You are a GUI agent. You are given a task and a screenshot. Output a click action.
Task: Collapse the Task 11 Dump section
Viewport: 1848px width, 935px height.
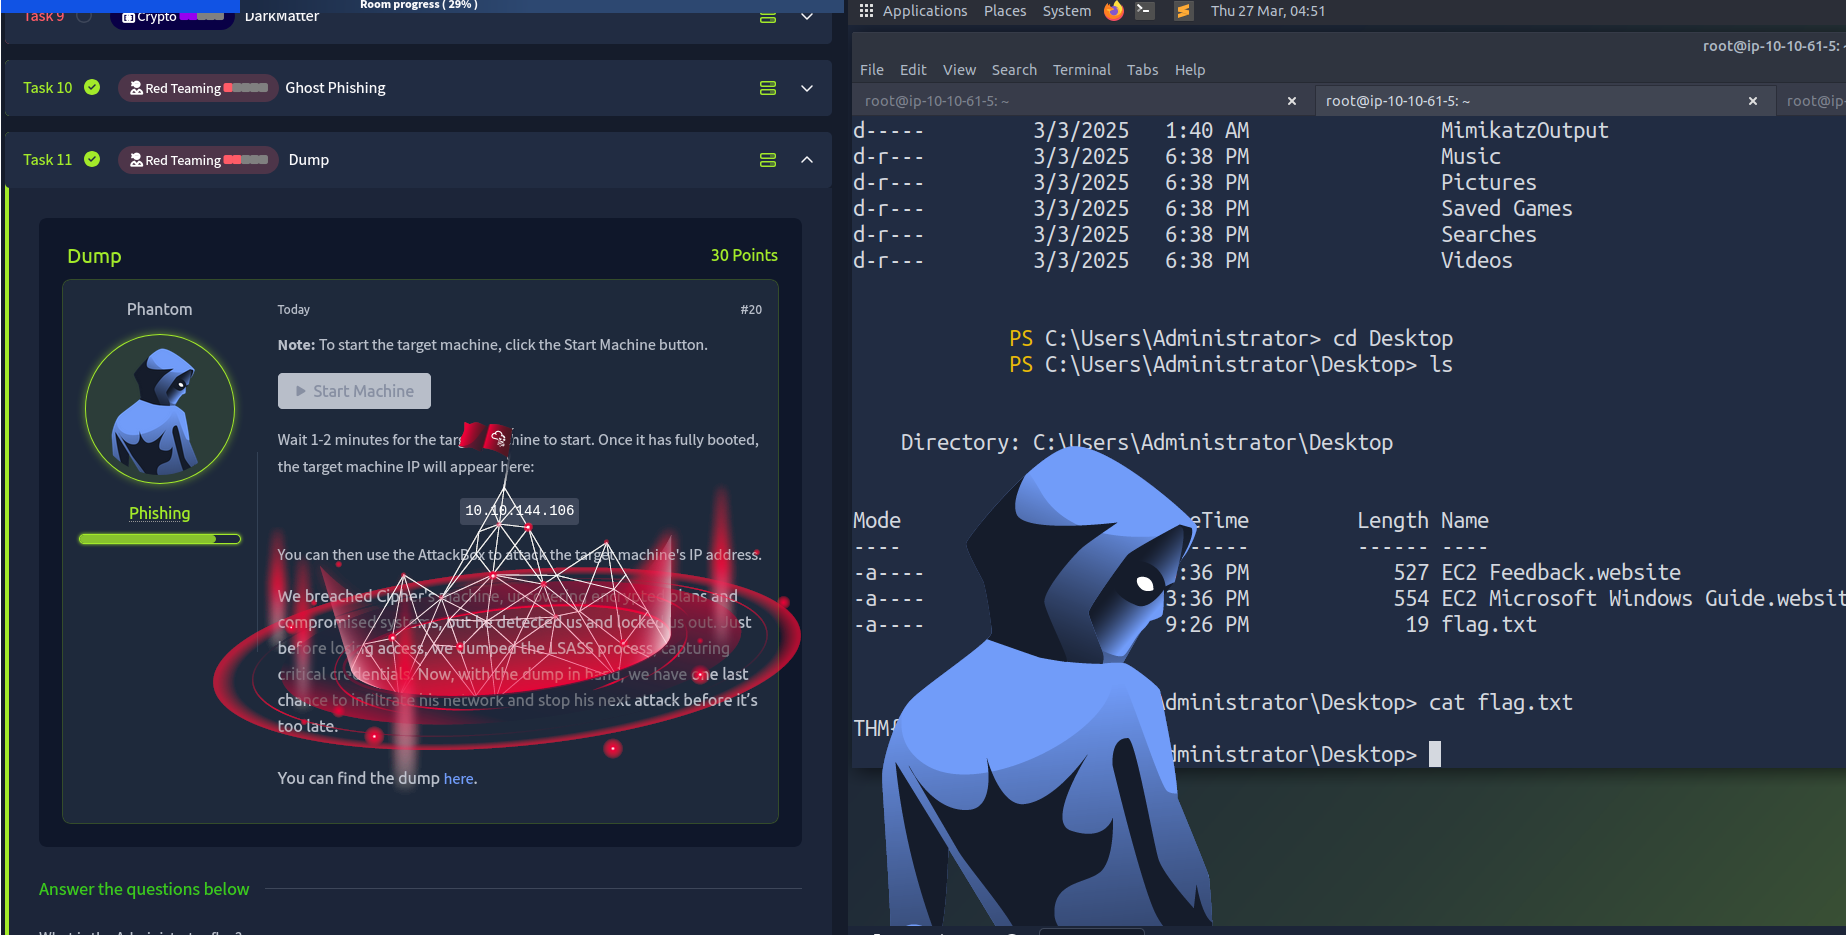click(807, 160)
